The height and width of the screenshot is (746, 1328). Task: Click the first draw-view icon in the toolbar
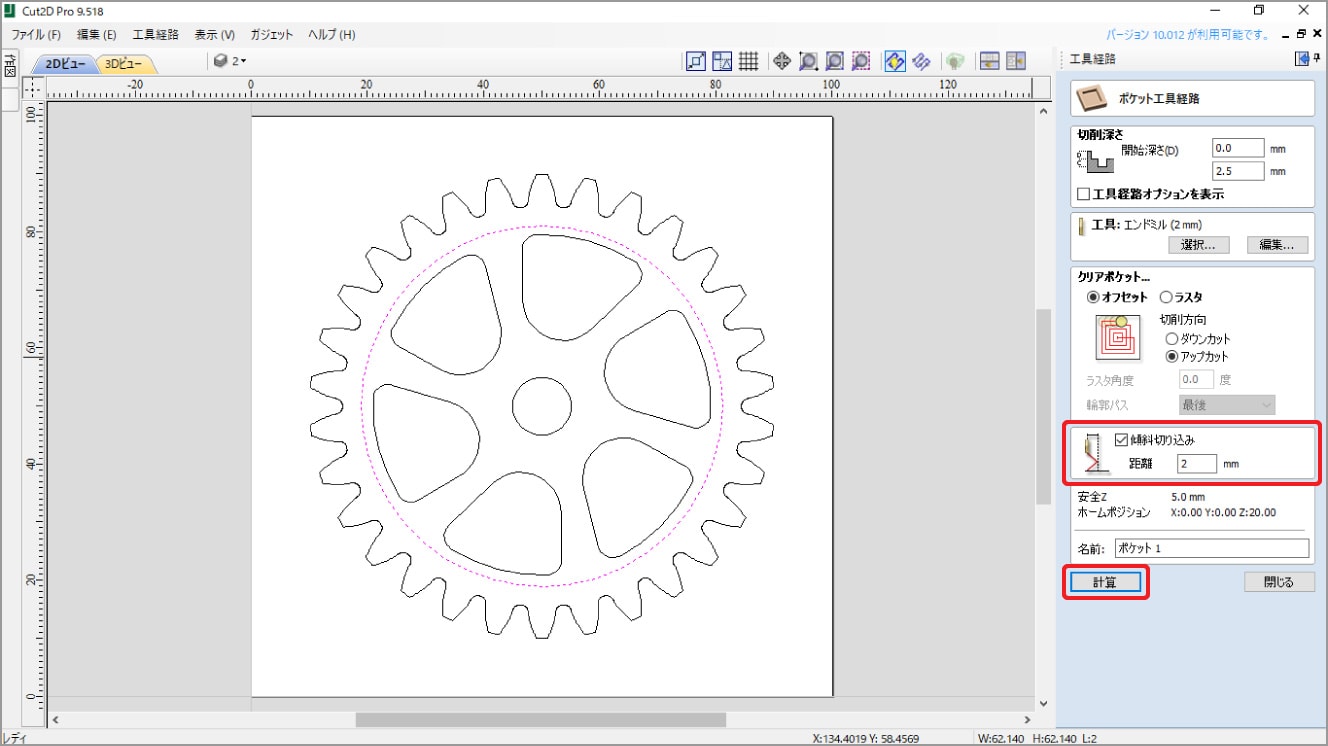pyautogui.click(x=696, y=61)
